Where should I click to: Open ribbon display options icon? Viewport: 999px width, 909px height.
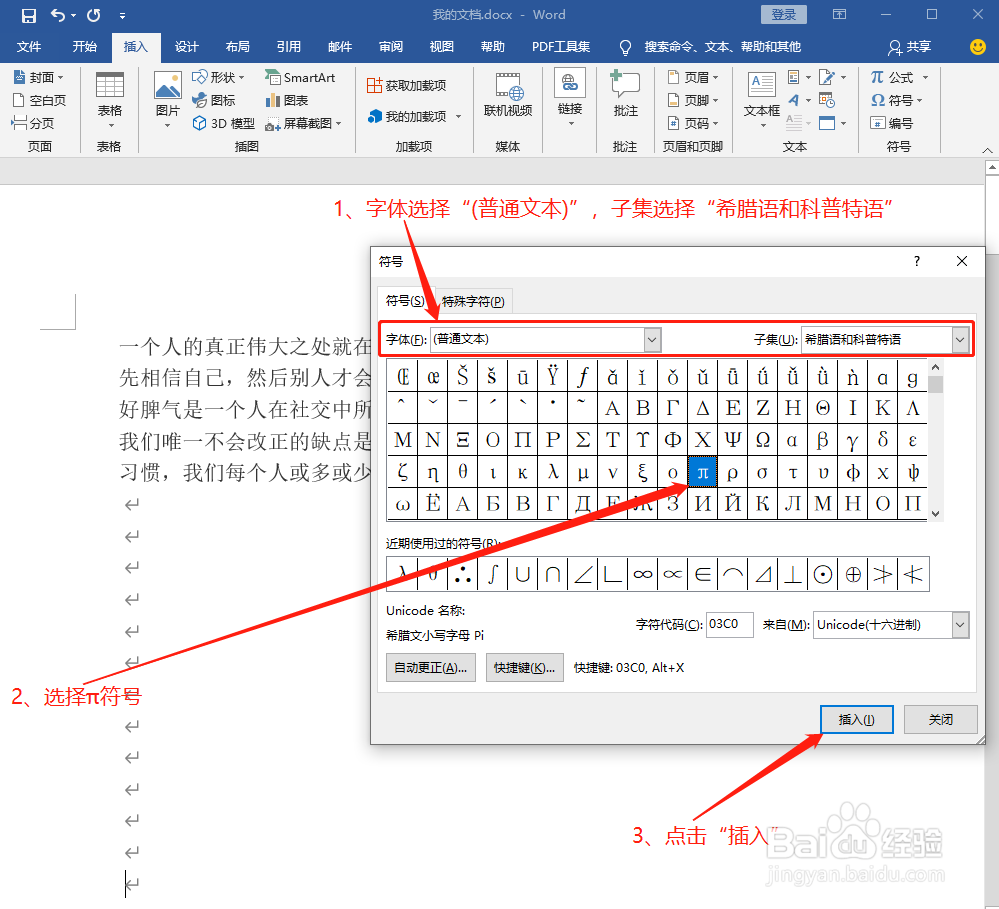[840, 15]
